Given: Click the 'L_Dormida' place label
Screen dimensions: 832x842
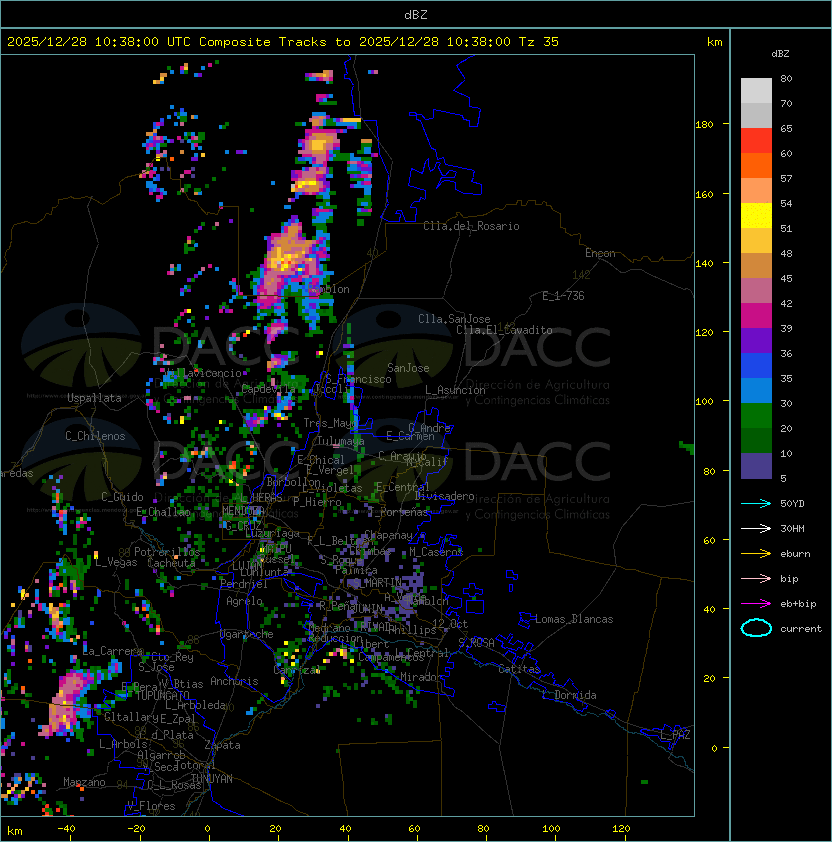Looking at the screenshot, I should pyautogui.click(x=569, y=695).
